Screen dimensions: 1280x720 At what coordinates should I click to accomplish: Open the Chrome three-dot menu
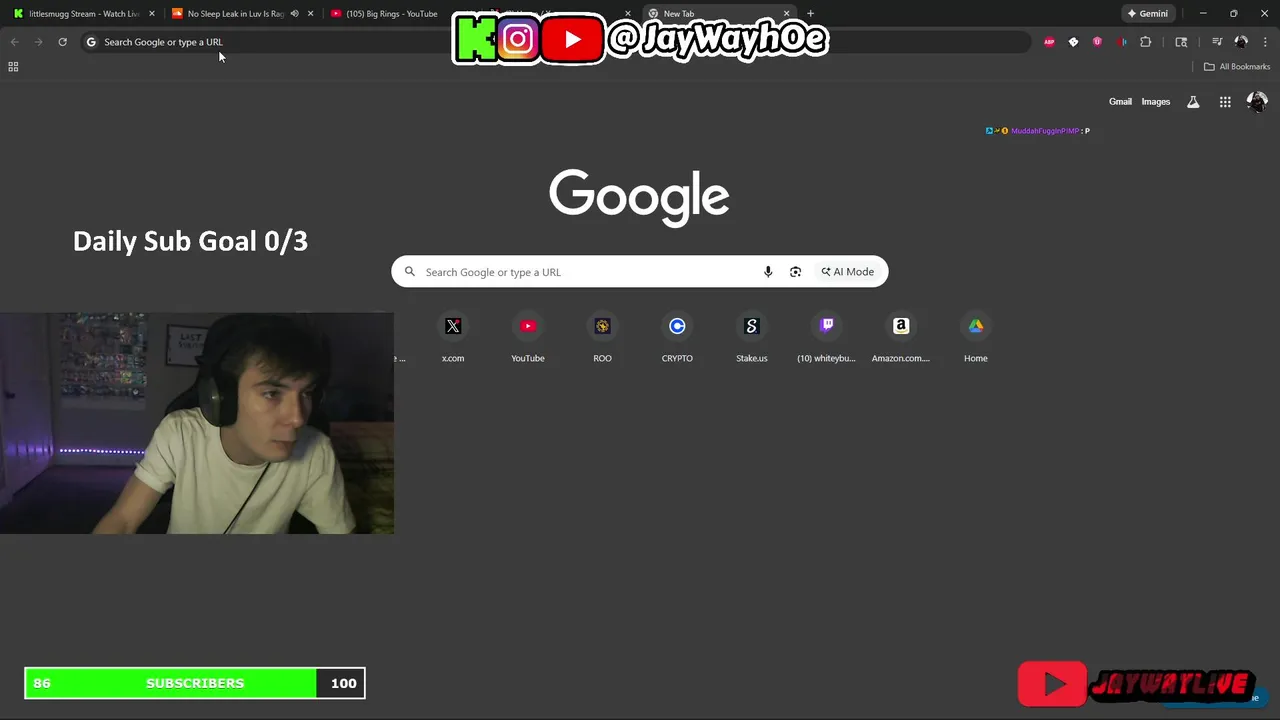pos(1265,42)
